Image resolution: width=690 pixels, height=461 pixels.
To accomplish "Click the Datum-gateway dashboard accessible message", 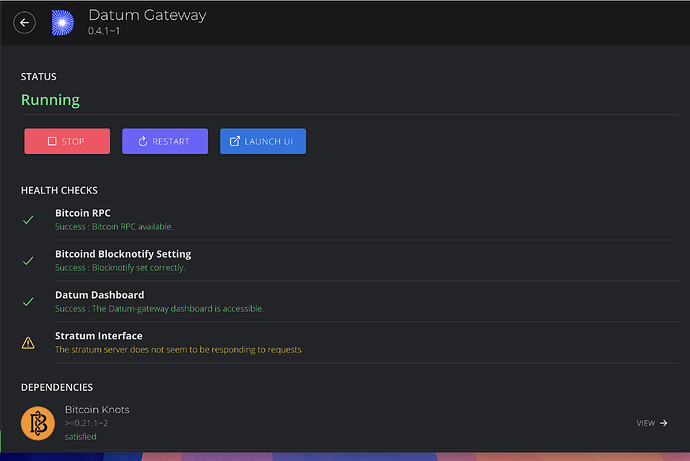I will [159, 308].
